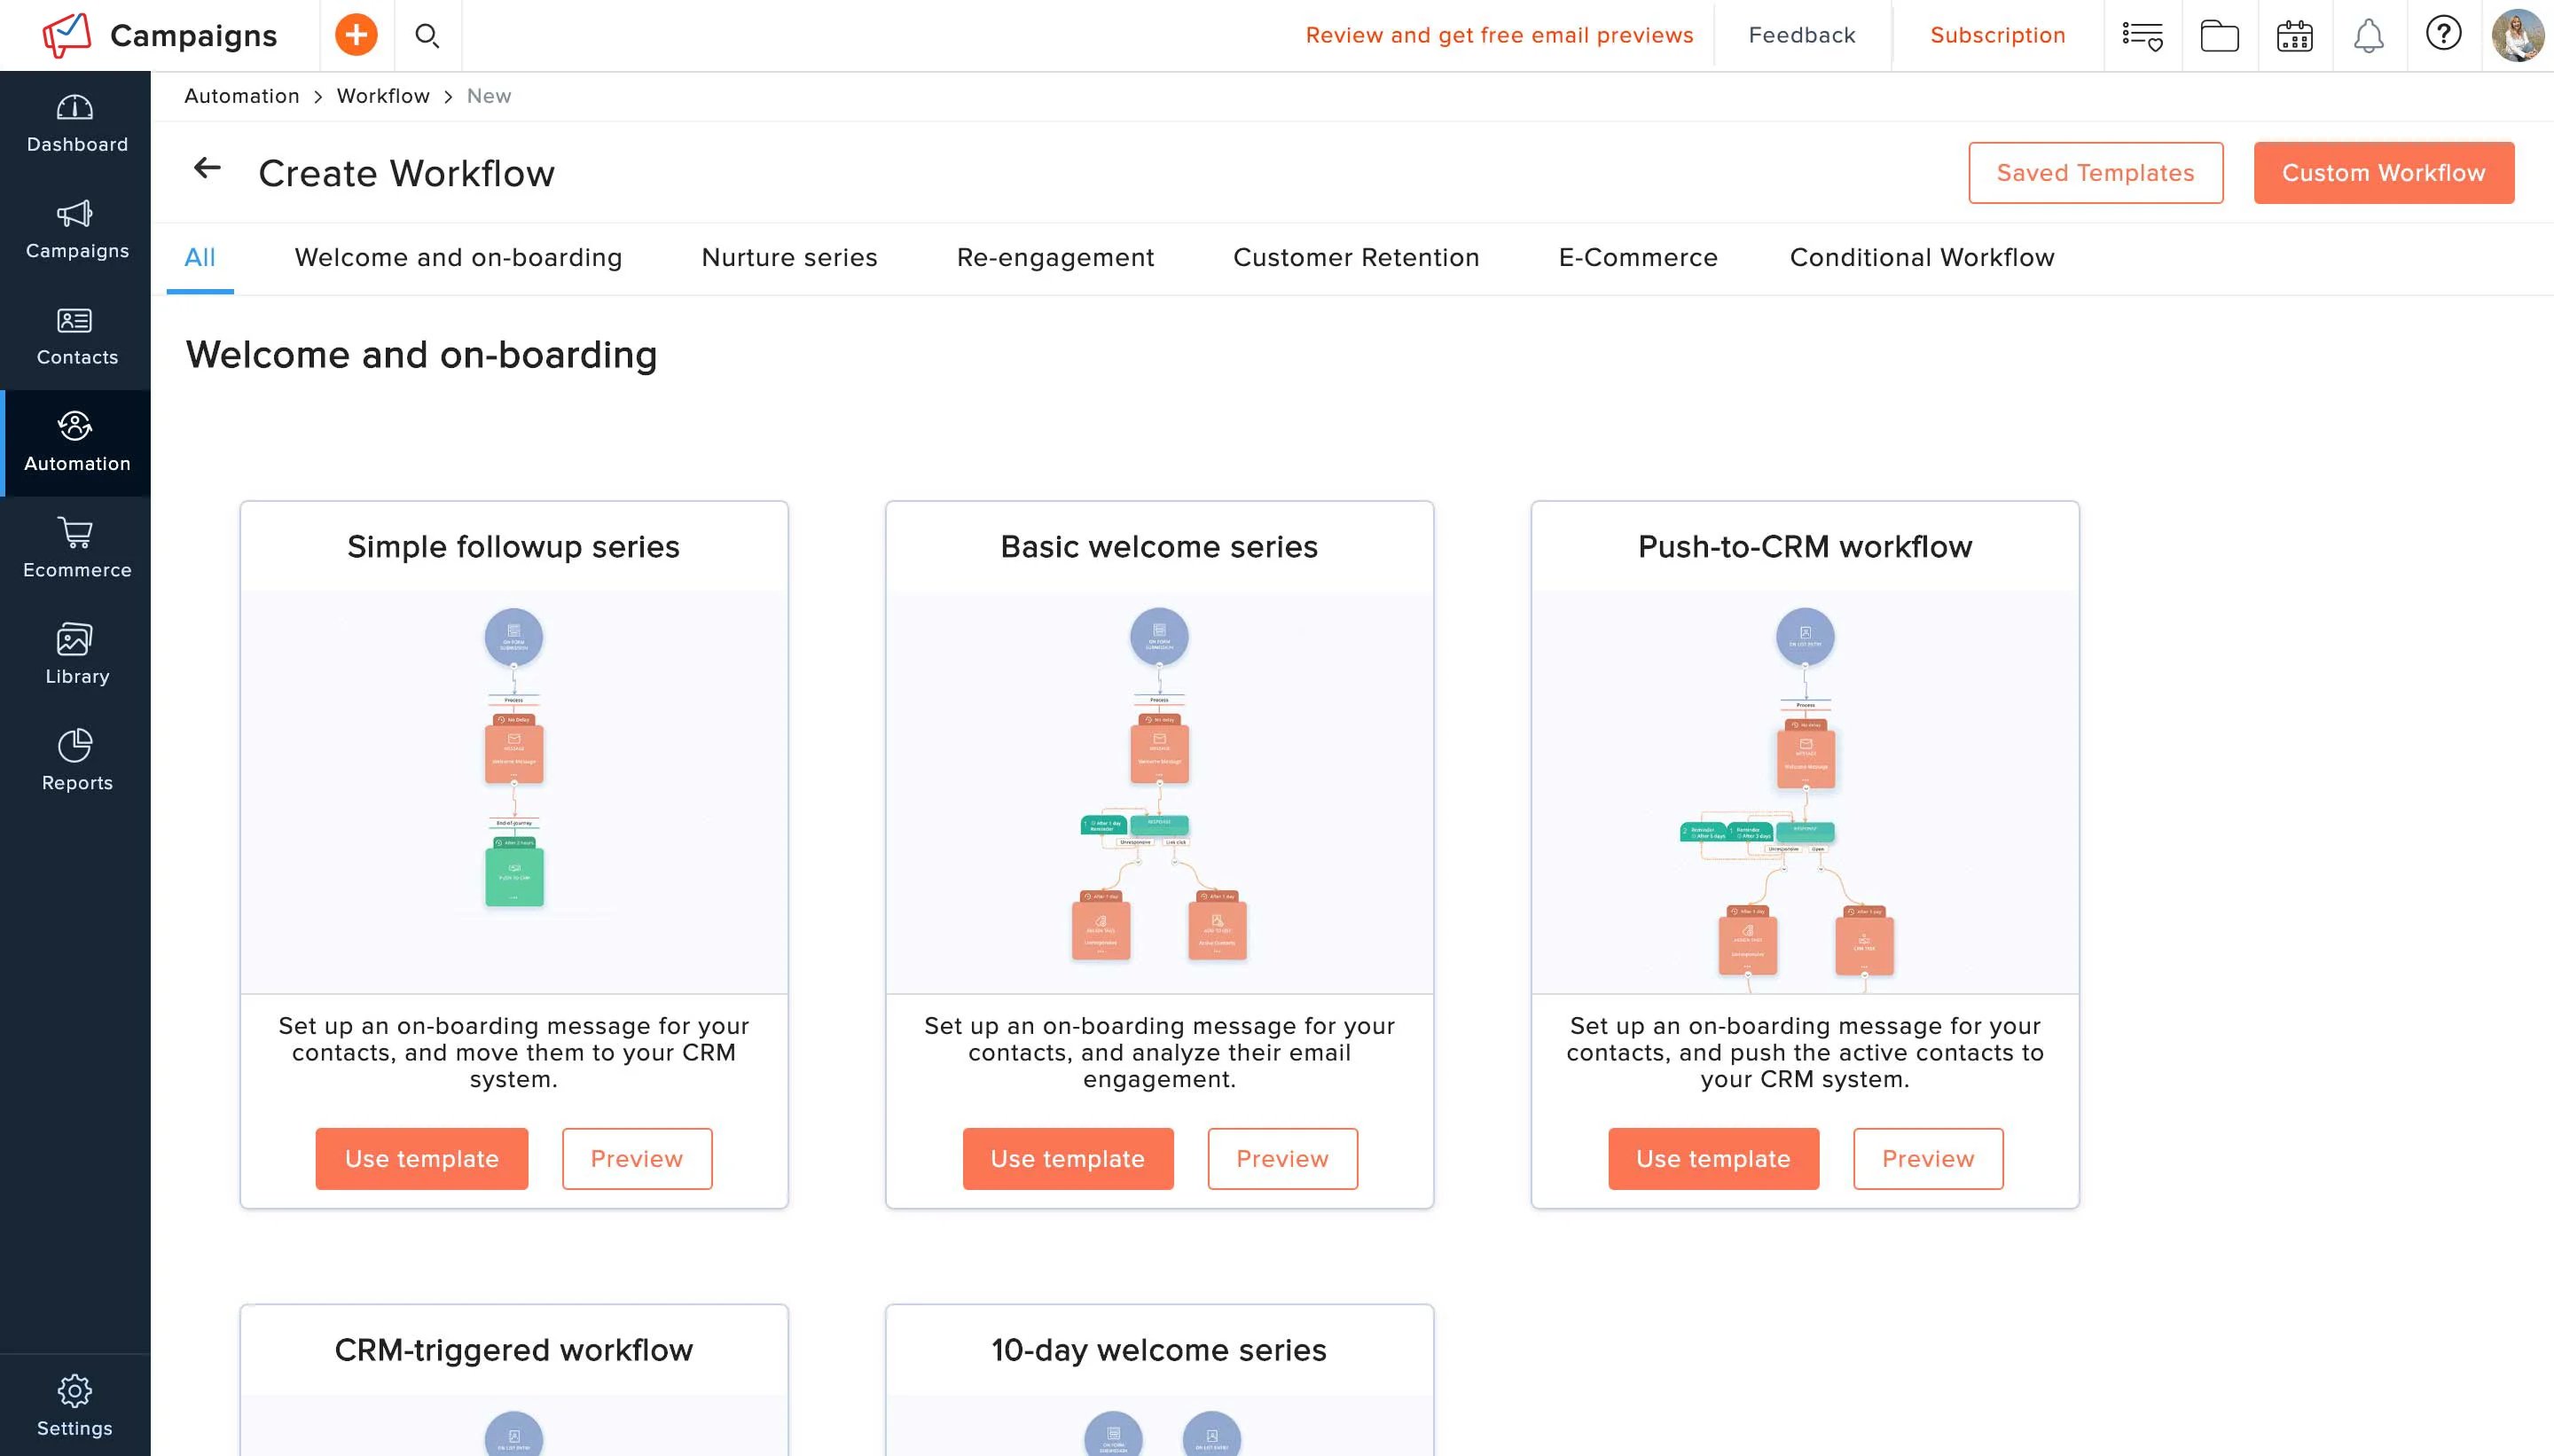
Task: Open Settings from the sidebar
Action: (76, 1402)
